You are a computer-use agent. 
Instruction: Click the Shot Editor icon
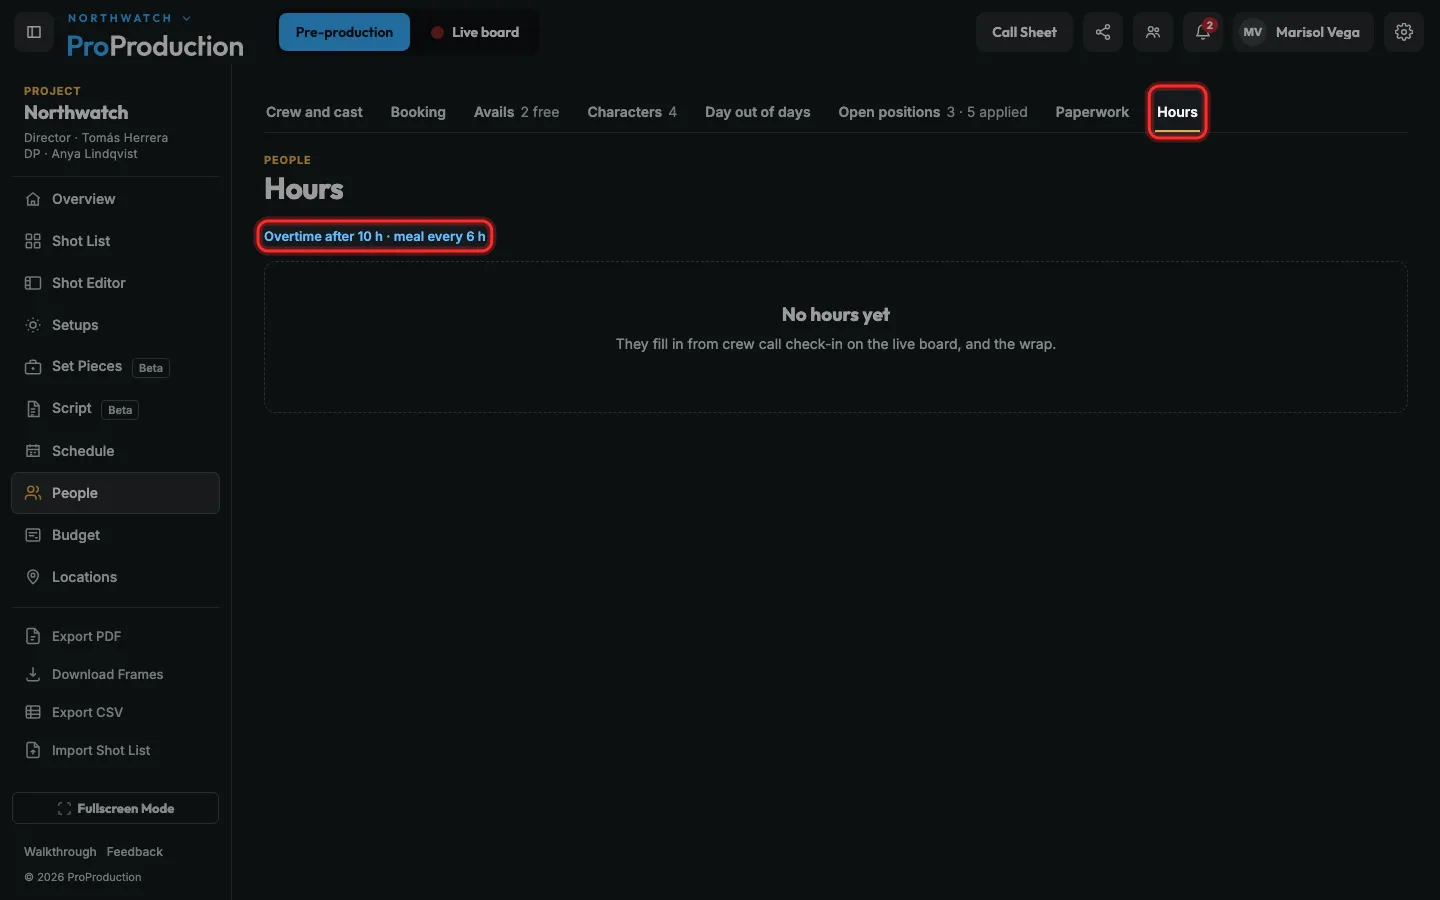(33, 283)
